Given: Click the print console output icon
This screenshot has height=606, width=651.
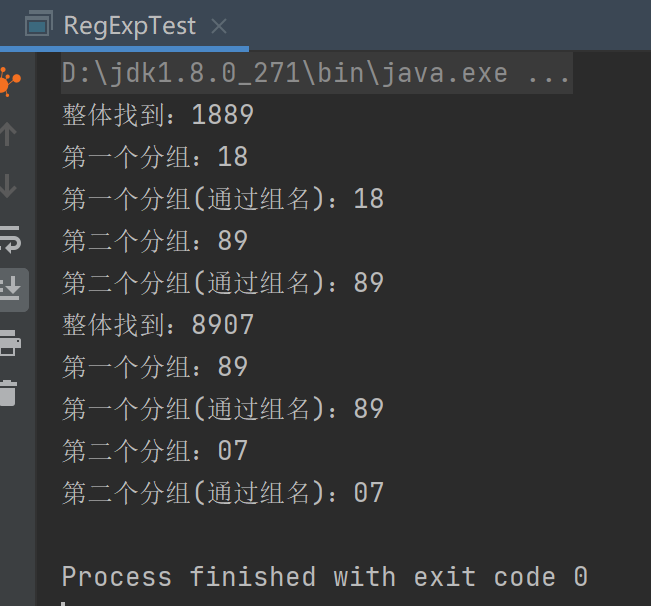Looking at the screenshot, I should pos(9,342).
